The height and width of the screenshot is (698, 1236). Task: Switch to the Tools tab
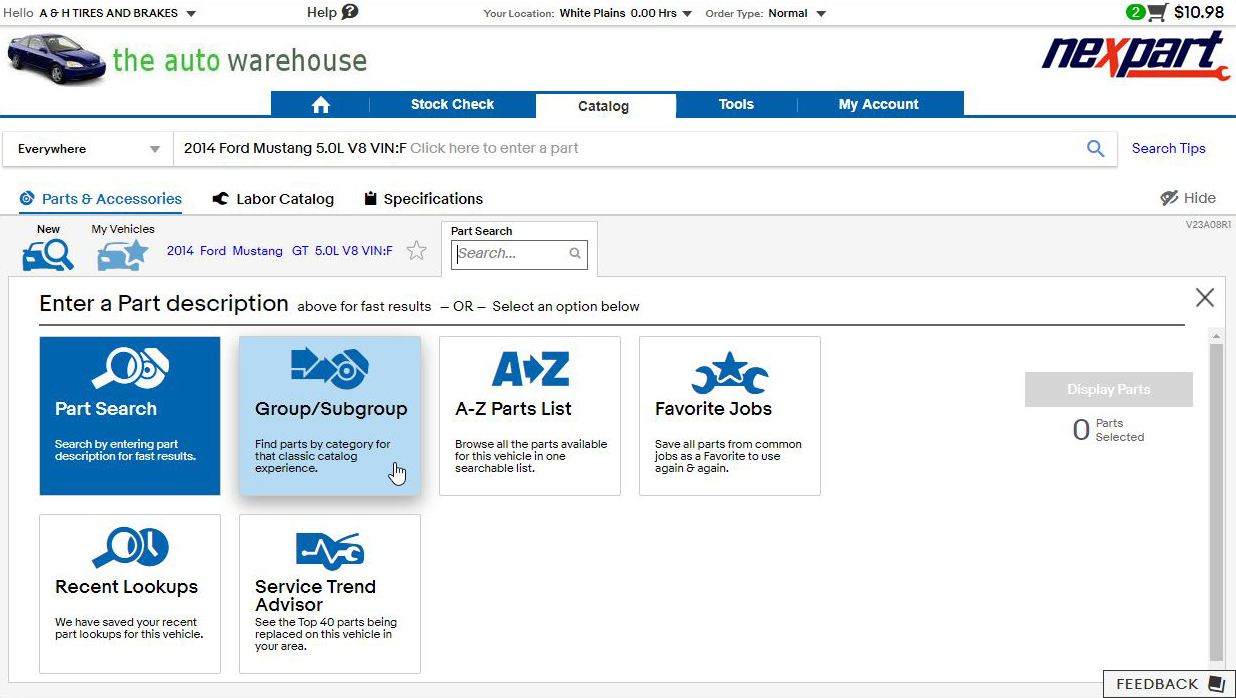click(x=736, y=104)
